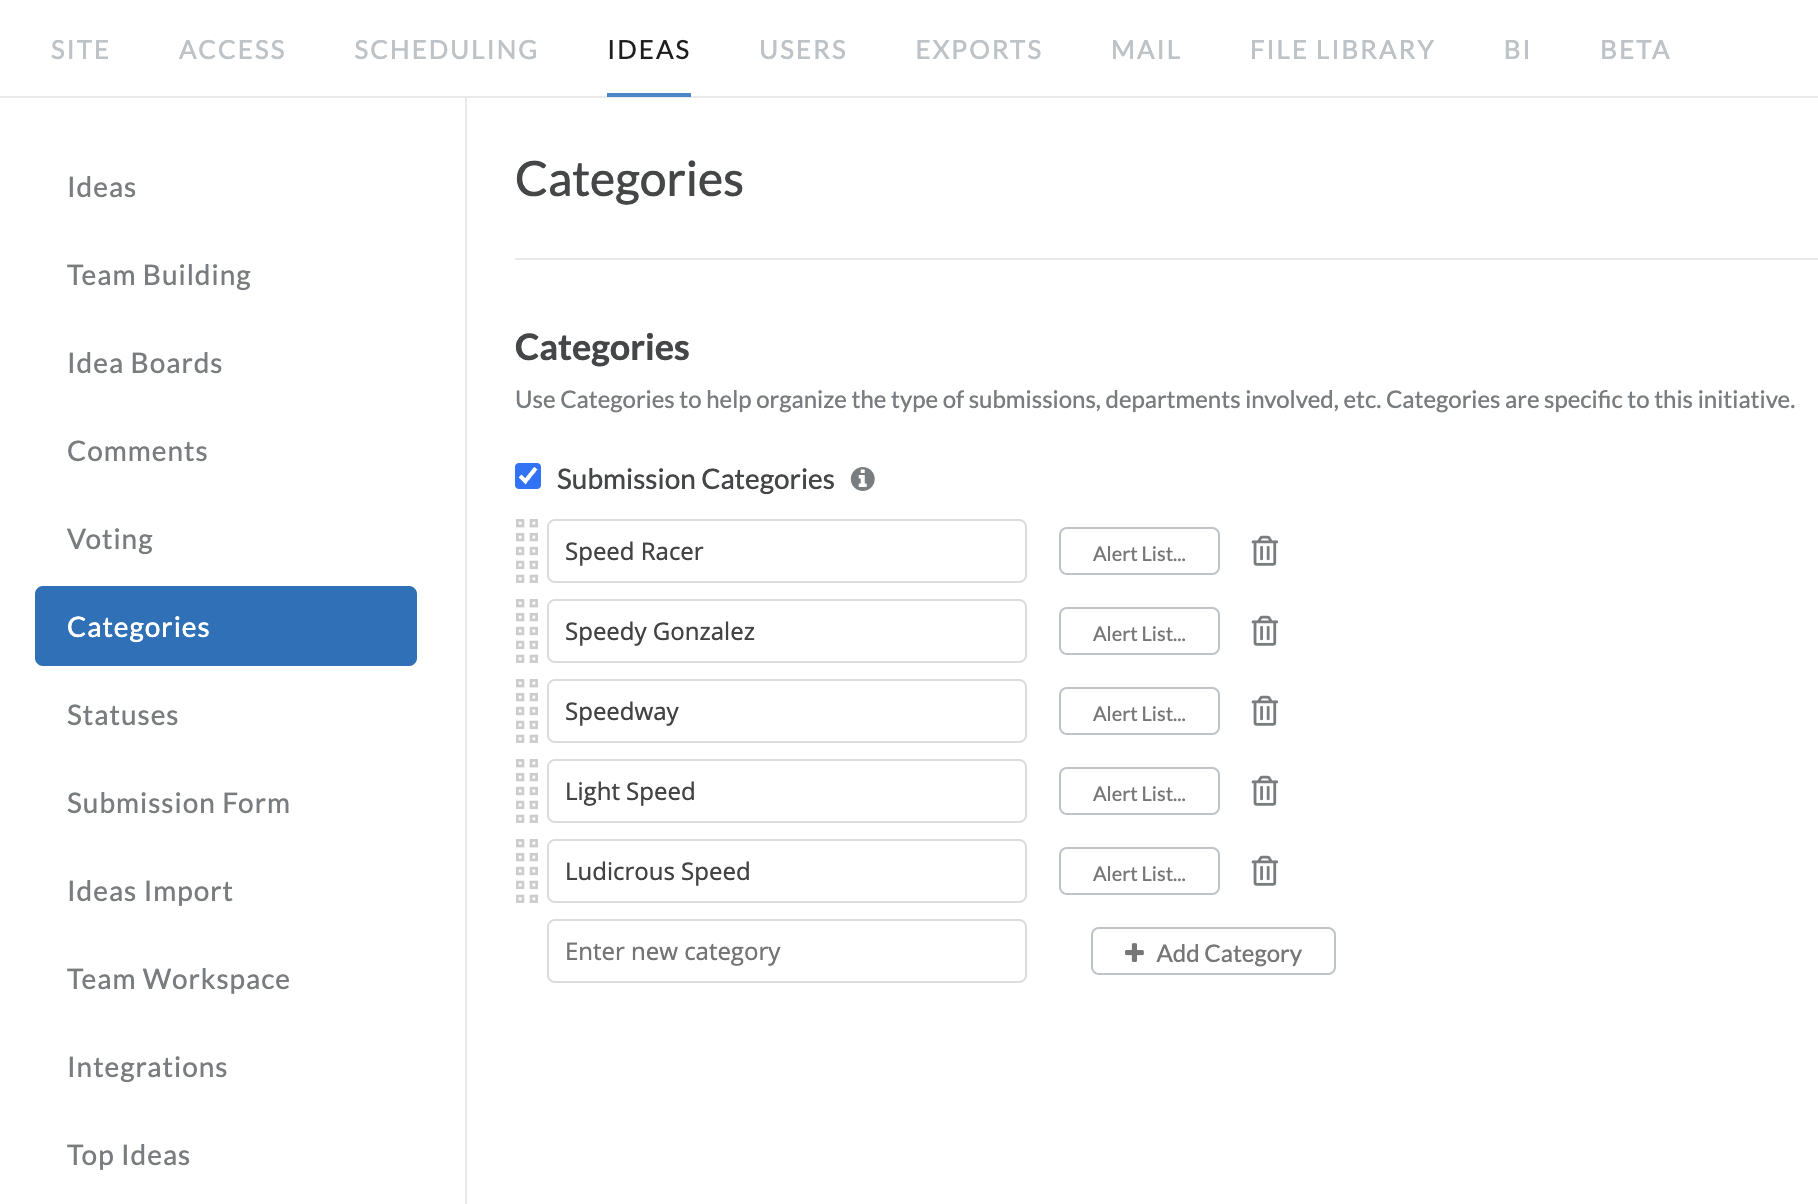The width and height of the screenshot is (1818, 1204).
Task: Edit the Light Speed category name
Action: [787, 791]
